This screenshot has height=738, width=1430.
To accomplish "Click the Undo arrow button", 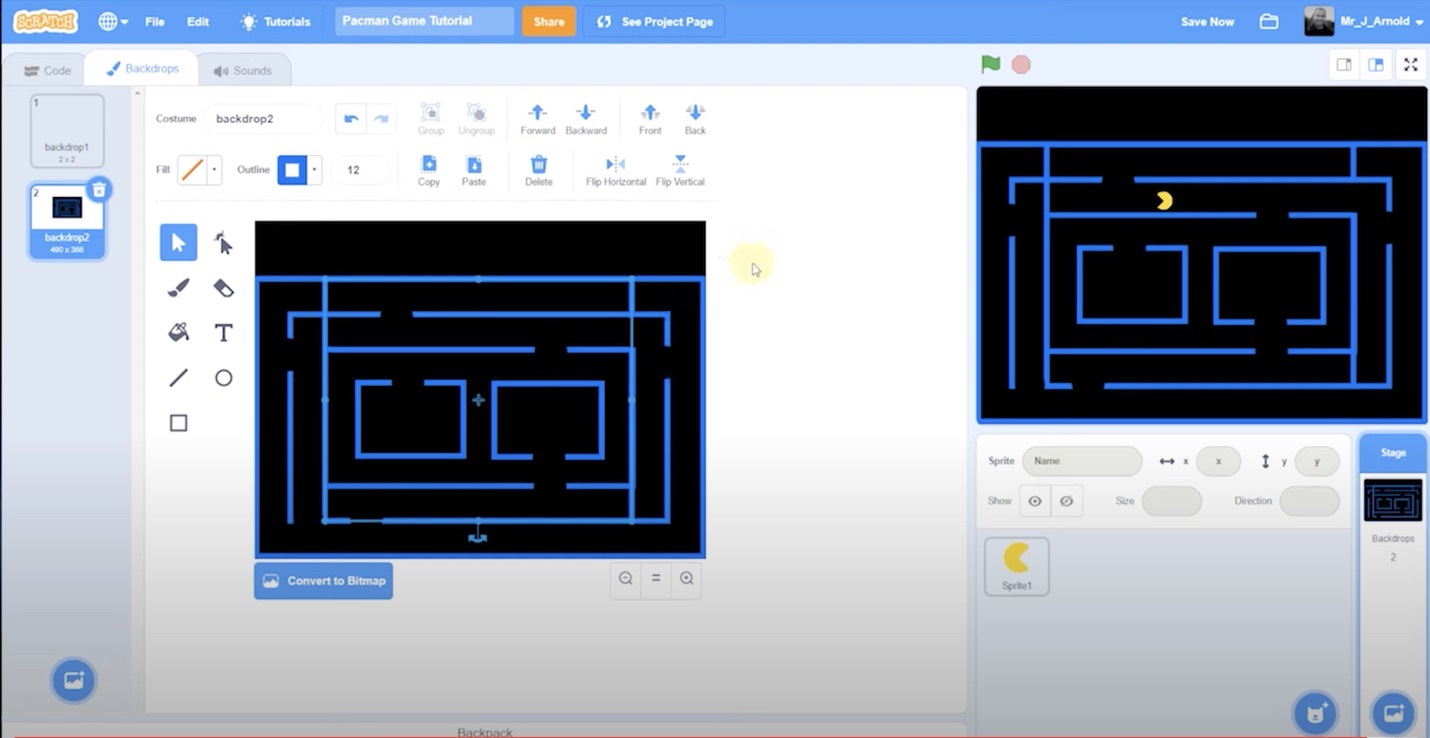I will [351, 118].
